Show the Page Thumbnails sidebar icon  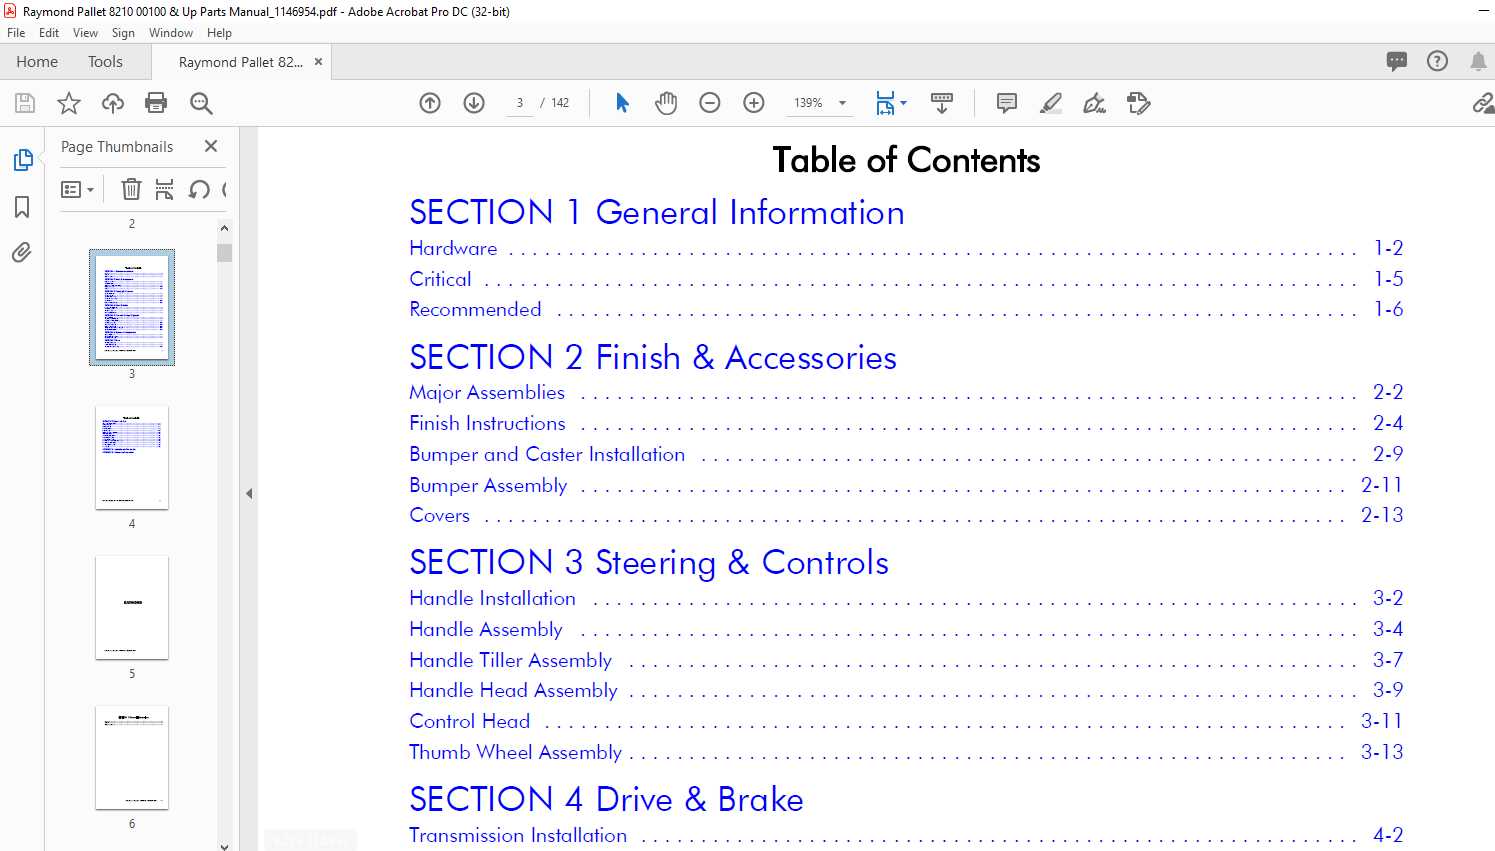22,160
